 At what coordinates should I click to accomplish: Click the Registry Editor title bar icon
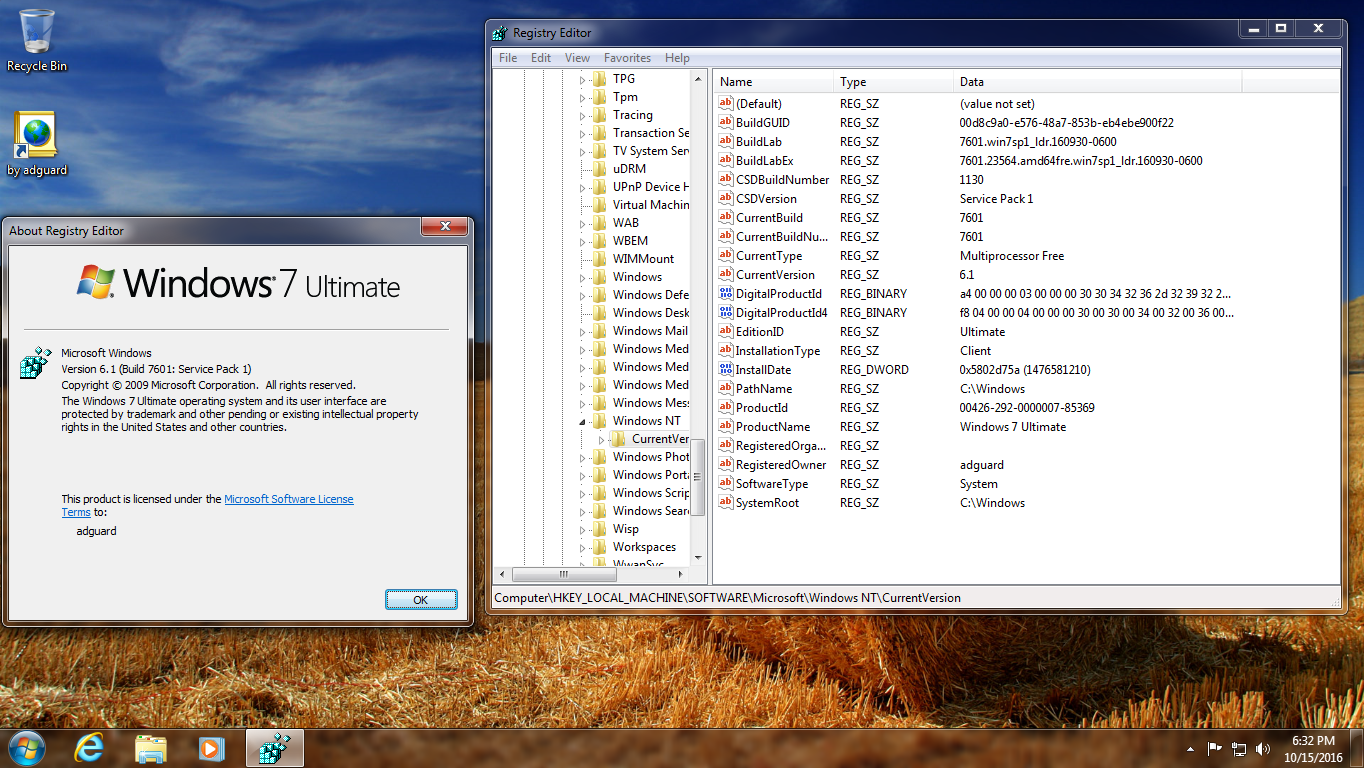[500, 33]
